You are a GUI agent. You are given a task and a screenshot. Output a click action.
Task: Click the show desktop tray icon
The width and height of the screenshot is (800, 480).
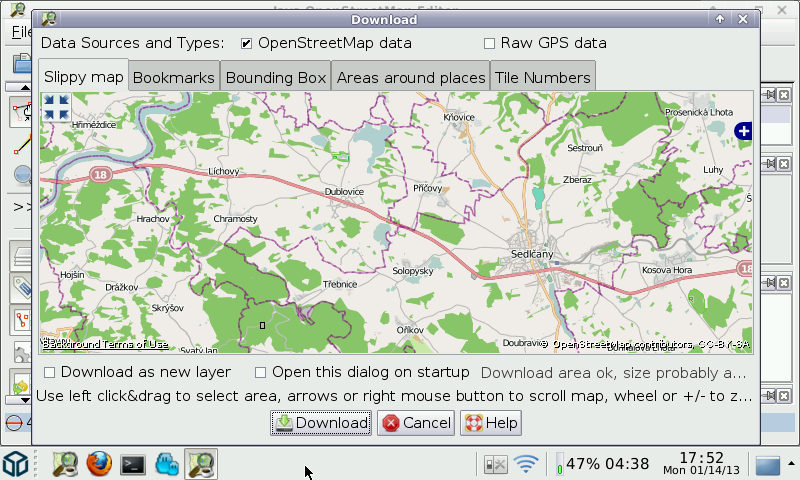pyautogui.click(x=768, y=465)
